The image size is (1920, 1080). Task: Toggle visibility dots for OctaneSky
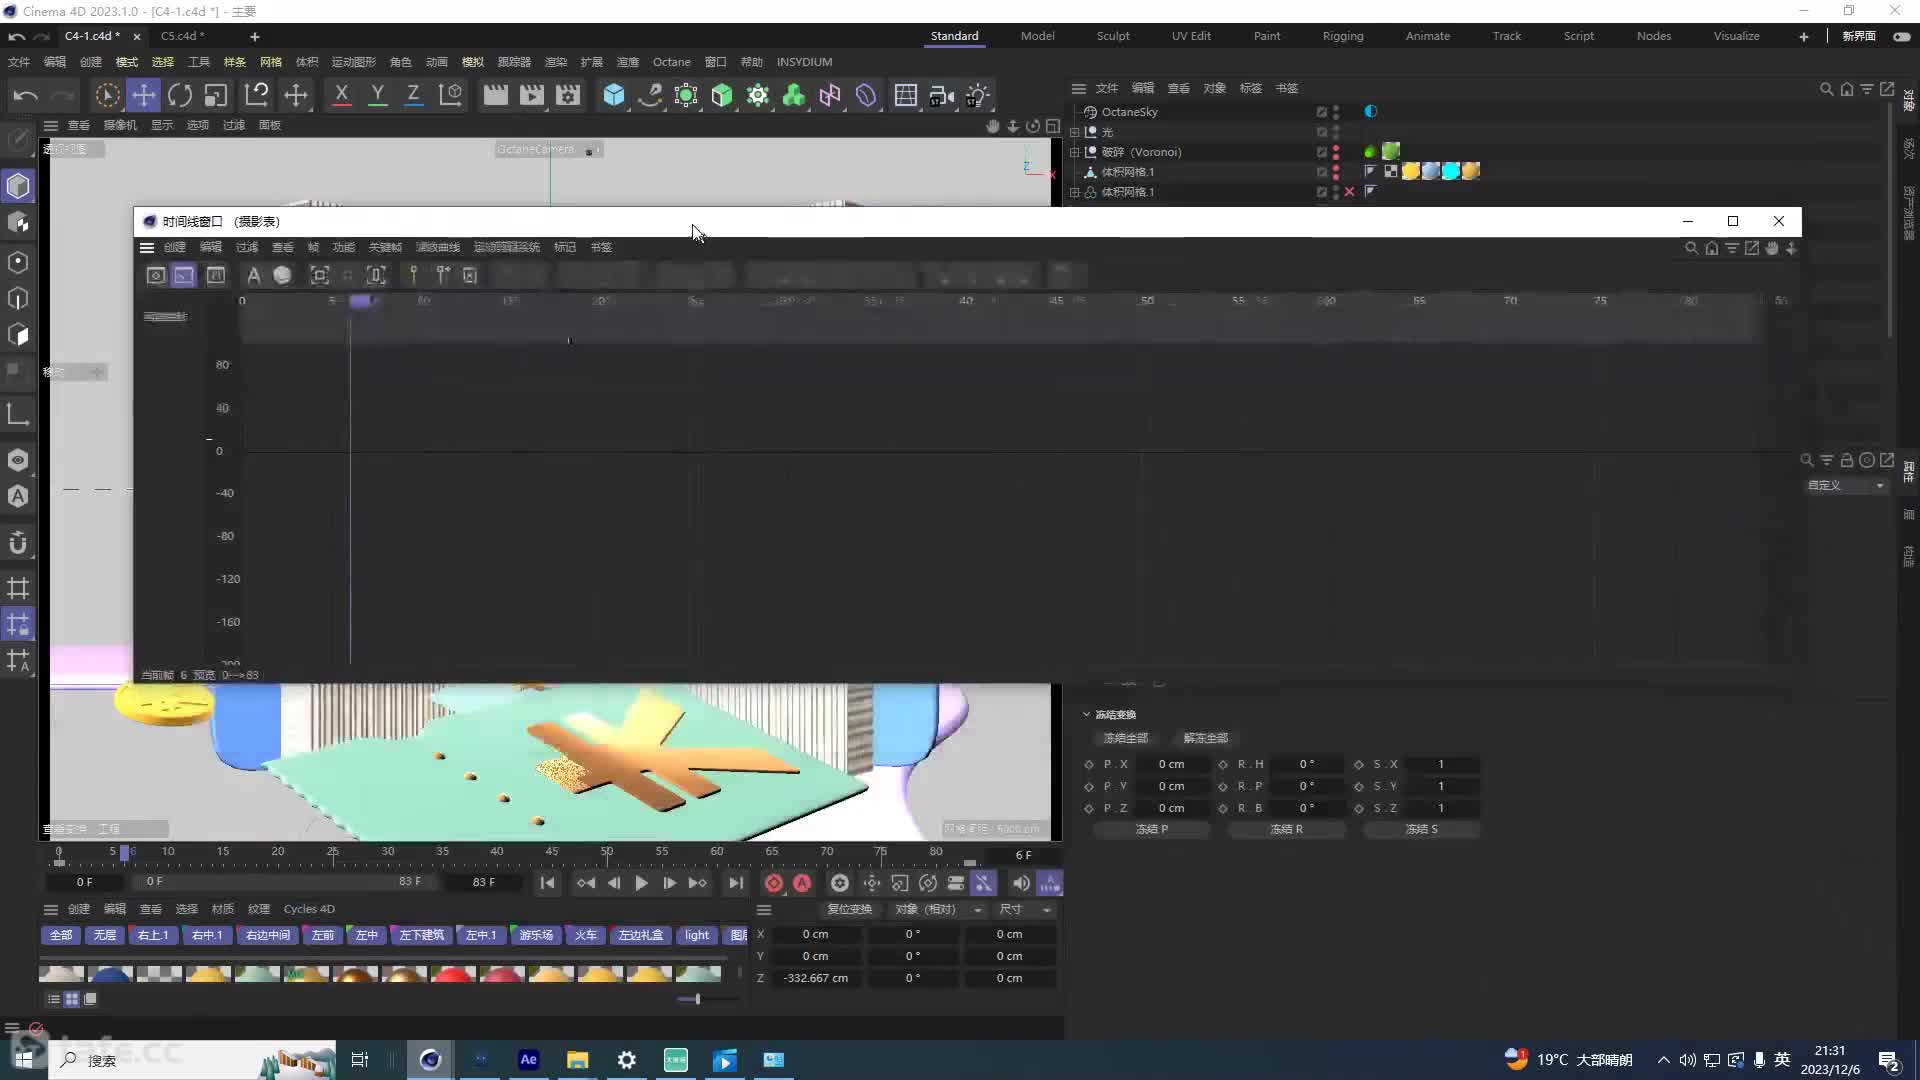[1336, 112]
